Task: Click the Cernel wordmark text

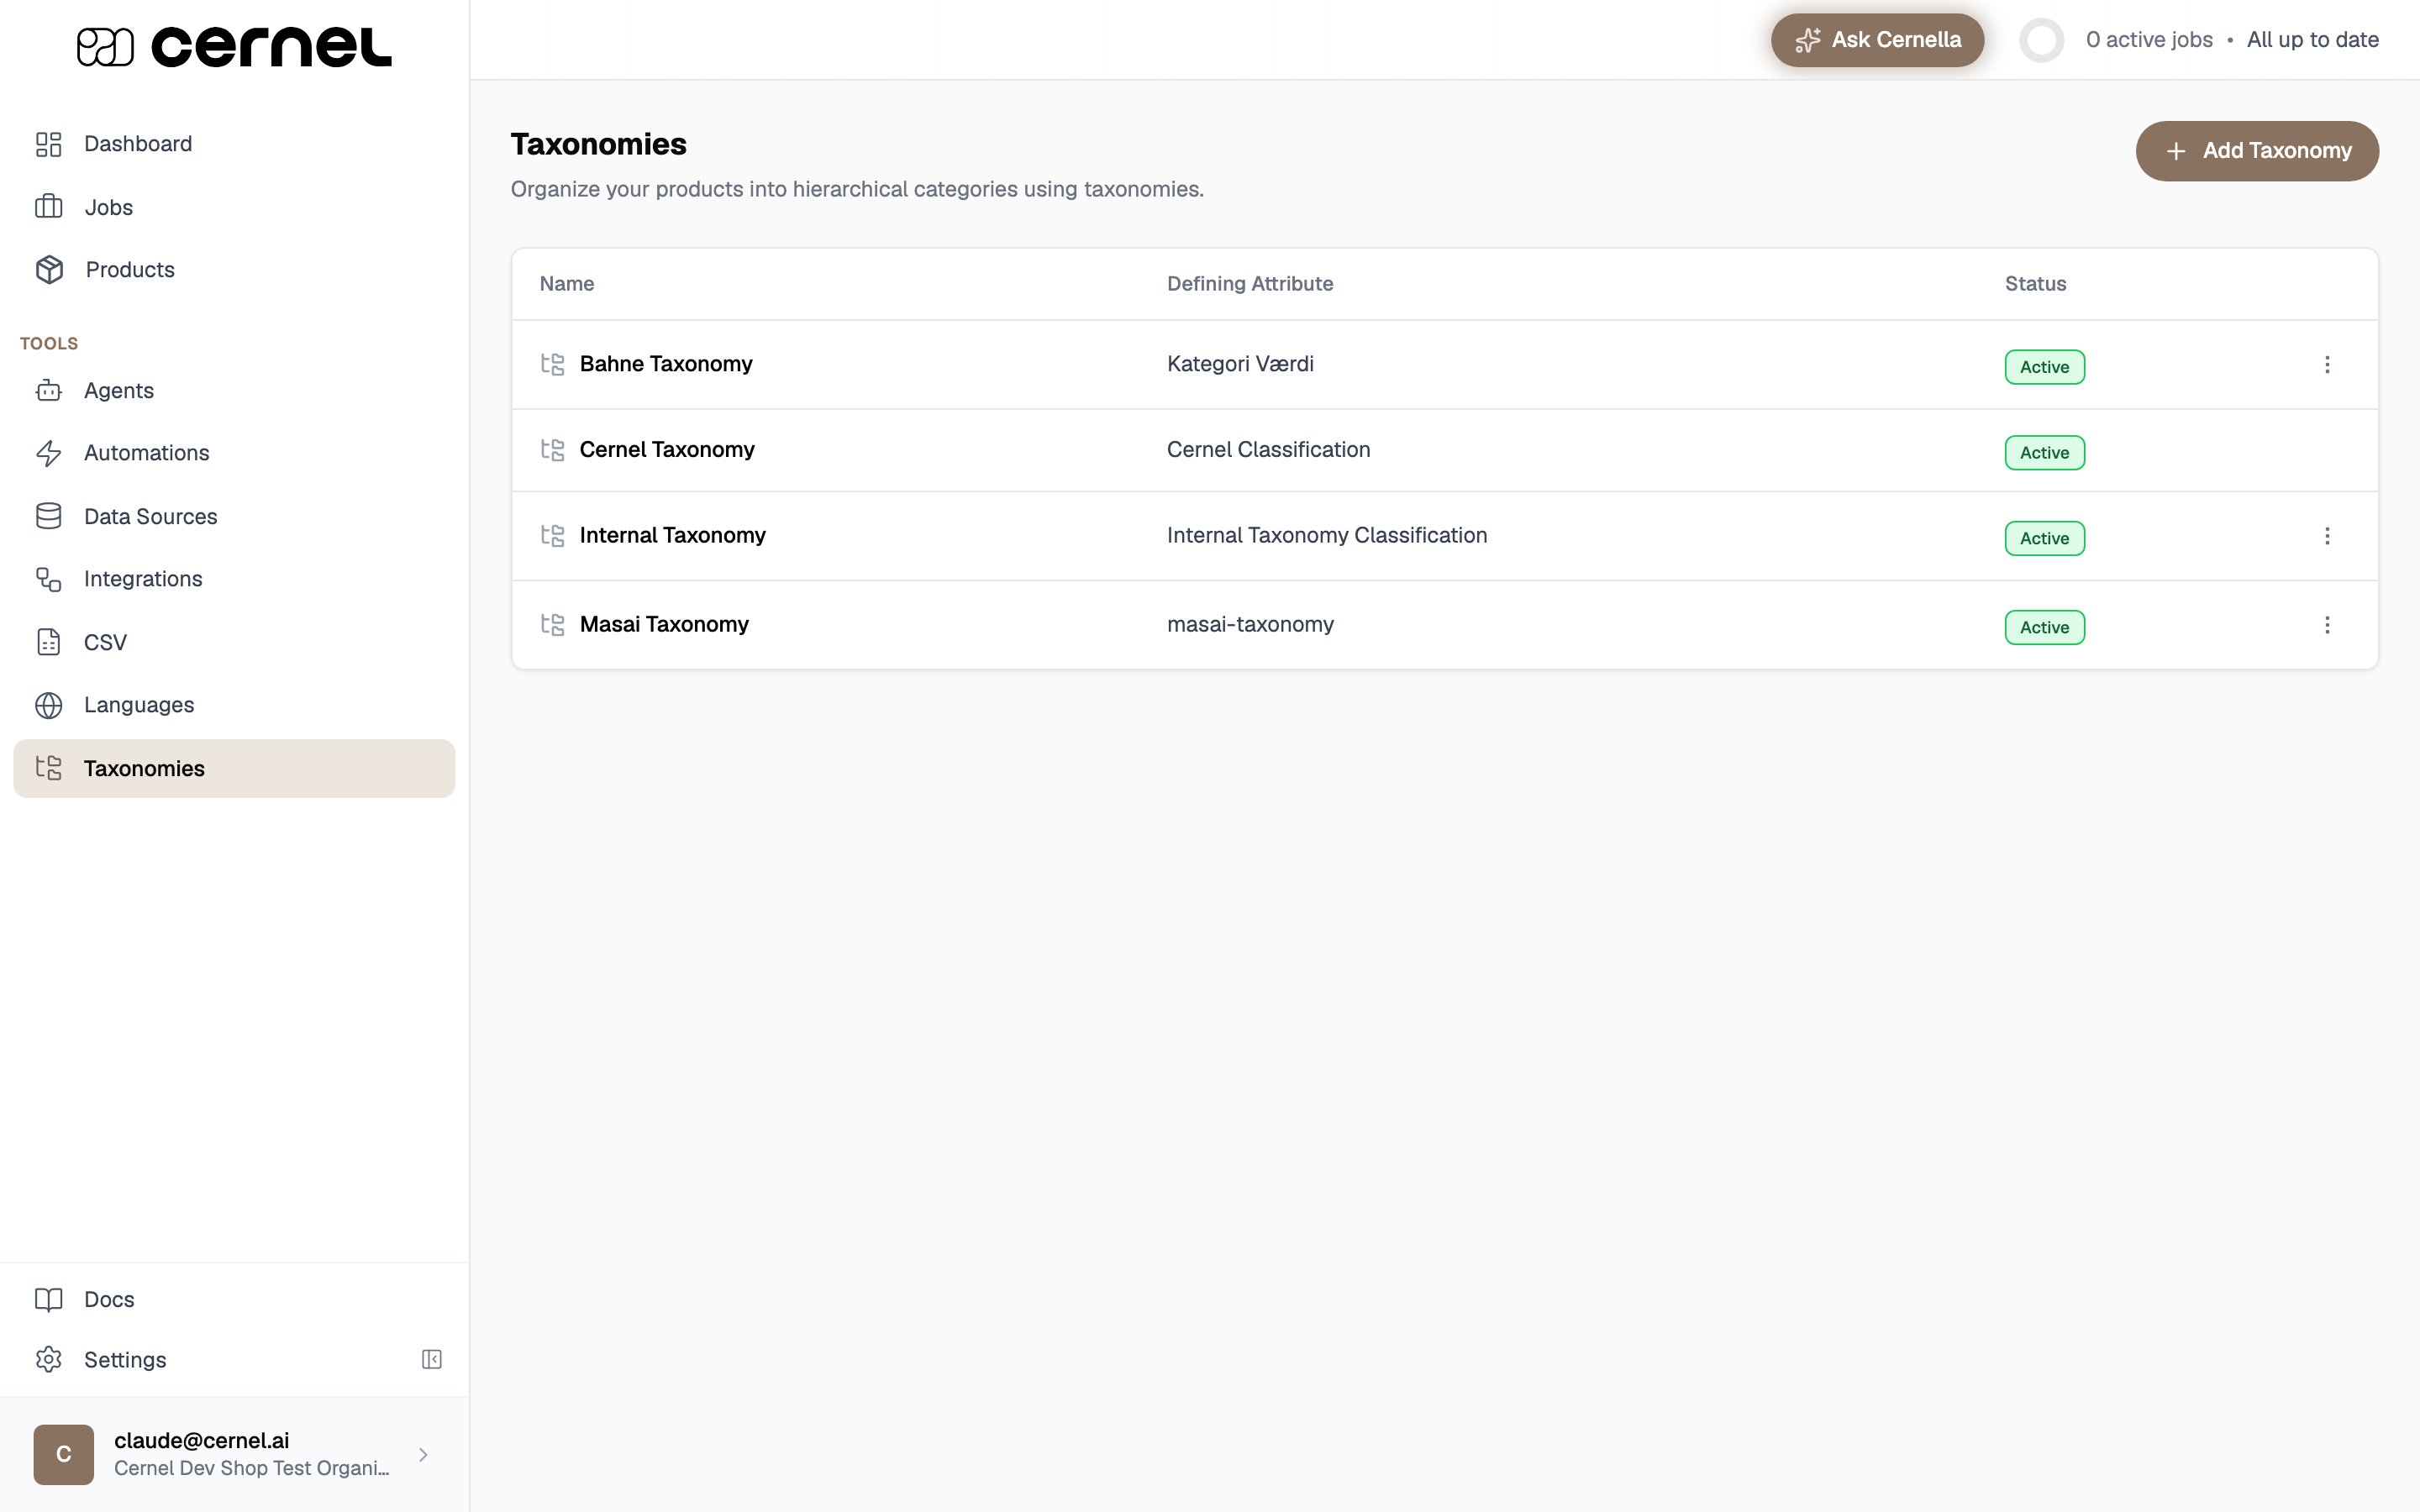Action: pyautogui.click(x=271, y=47)
